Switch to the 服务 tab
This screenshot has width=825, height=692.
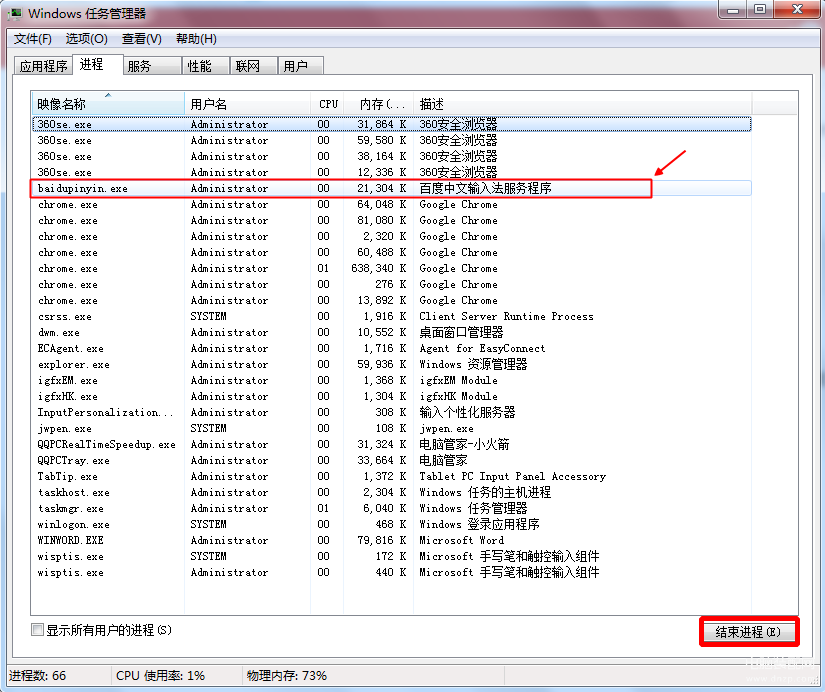153,66
